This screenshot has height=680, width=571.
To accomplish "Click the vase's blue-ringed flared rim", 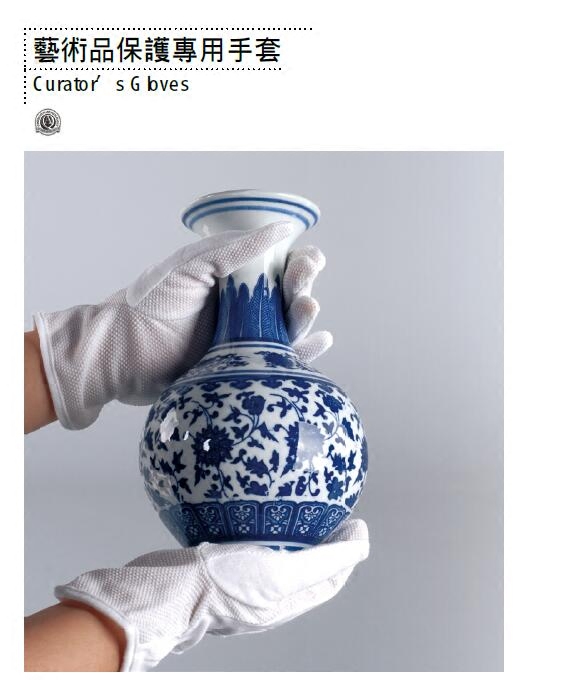I will pos(251,214).
